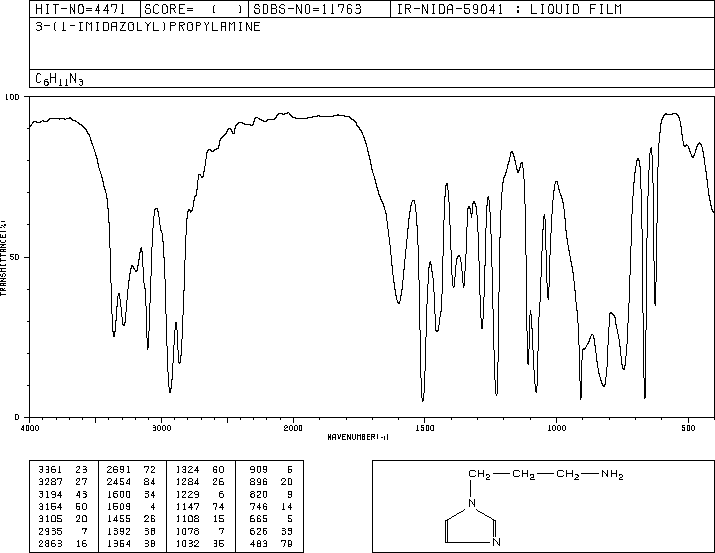Pick the 1229 table value
The width and height of the screenshot is (715, 553).
pos(187,494)
